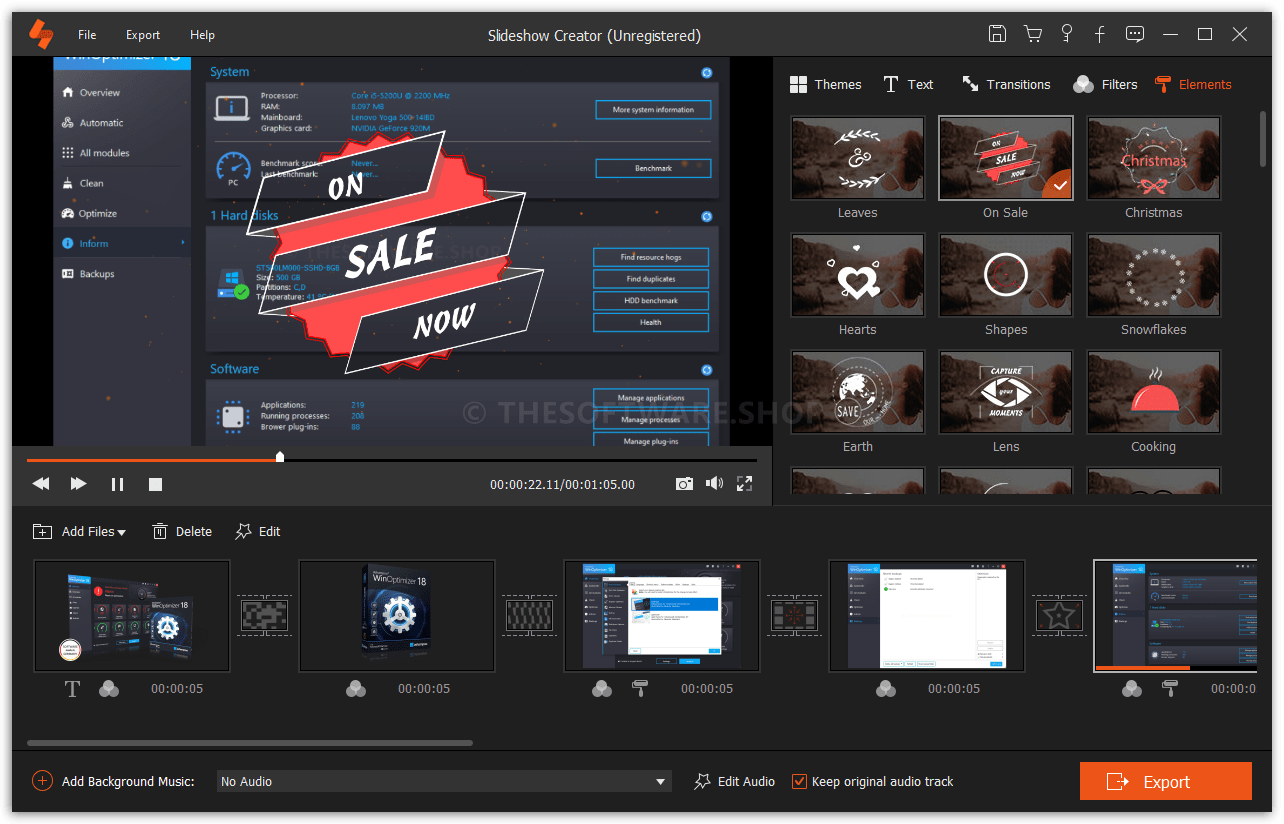The width and height of the screenshot is (1284, 824).
Task: Open the feedback chat bubble icon
Action: click(x=1134, y=33)
